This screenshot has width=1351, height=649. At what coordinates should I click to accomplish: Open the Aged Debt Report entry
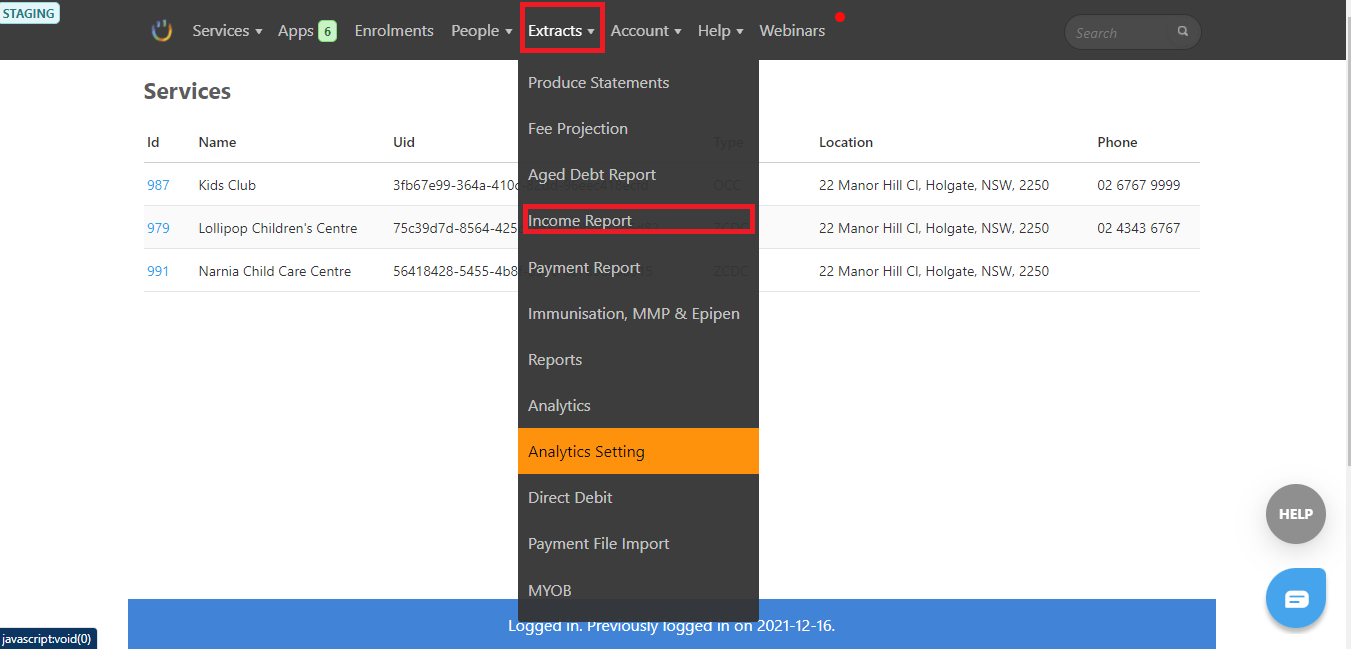pos(638,175)
